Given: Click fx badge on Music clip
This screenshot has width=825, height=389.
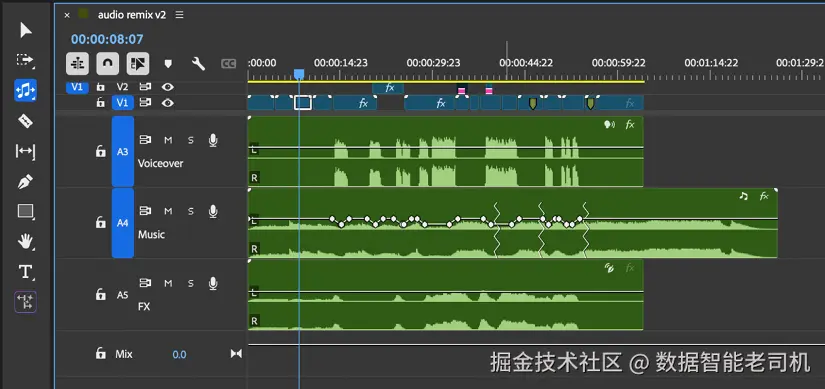Looking at the screenshot, I should pos(764,196).
